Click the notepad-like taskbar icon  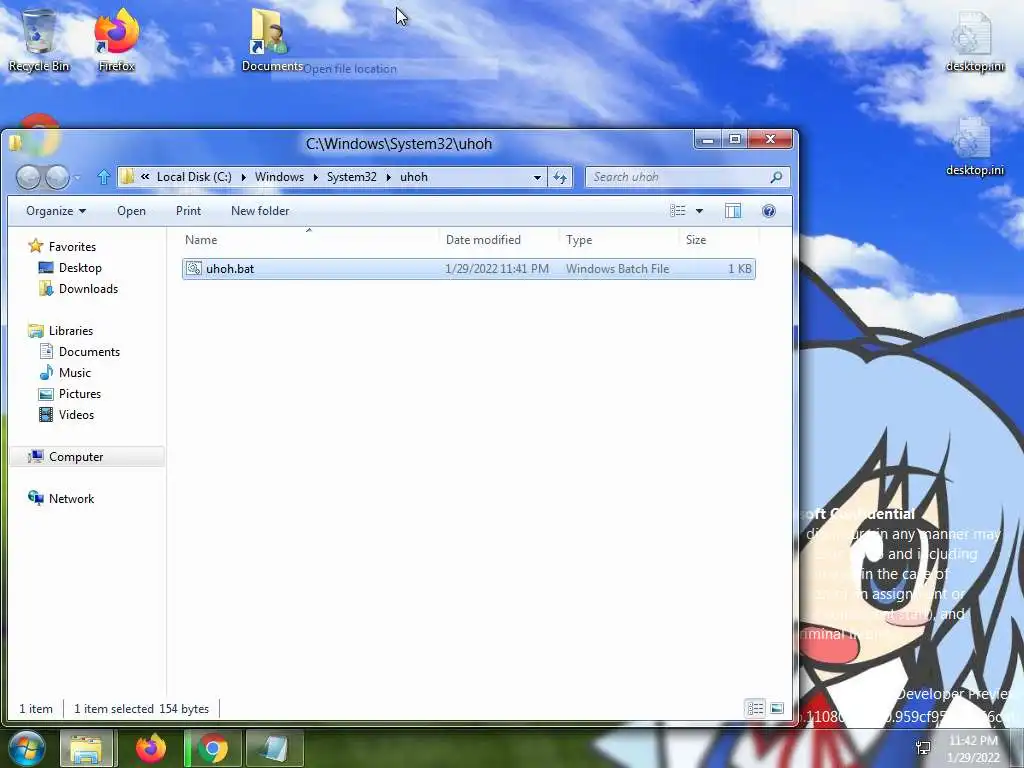coord(275,748)
